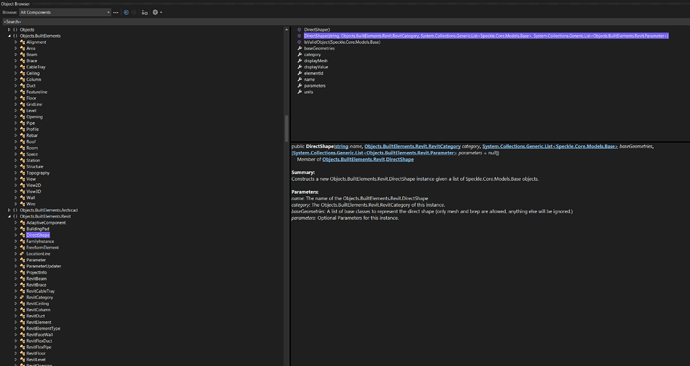The height and width of the screenshot is (366, 690).
Task: Collapse the Objects.BuiltElements.Revit namespace
Action: [9, 216]
